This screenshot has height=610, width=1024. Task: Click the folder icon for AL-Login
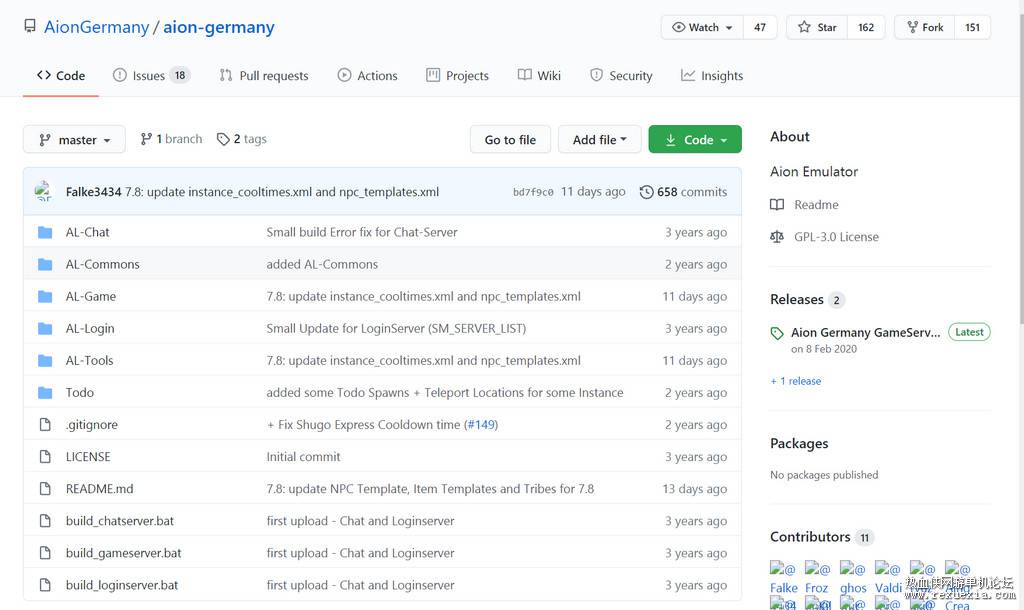(45, 328)
